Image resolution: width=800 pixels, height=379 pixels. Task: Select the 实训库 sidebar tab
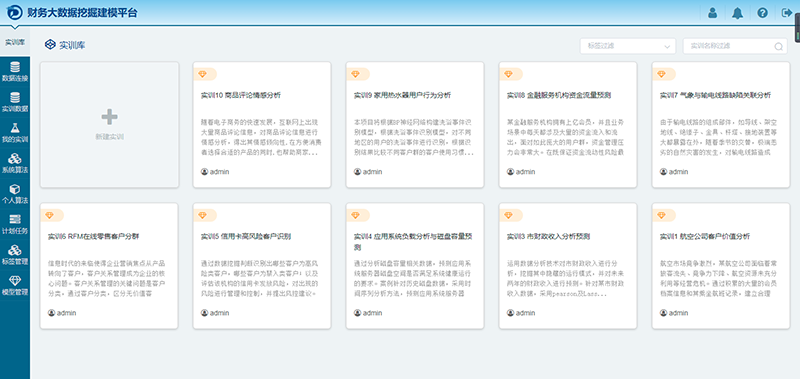pos(15,42)
